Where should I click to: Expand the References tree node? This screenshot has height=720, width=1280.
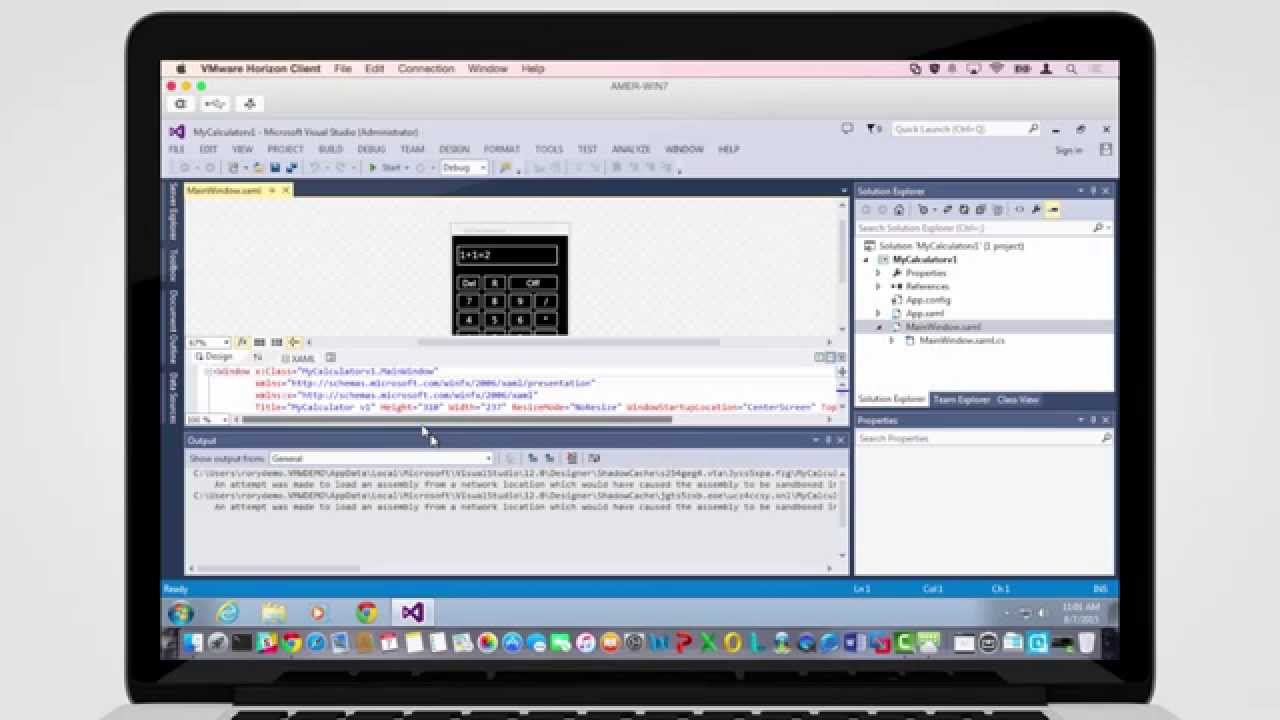[x=878, y=286]
